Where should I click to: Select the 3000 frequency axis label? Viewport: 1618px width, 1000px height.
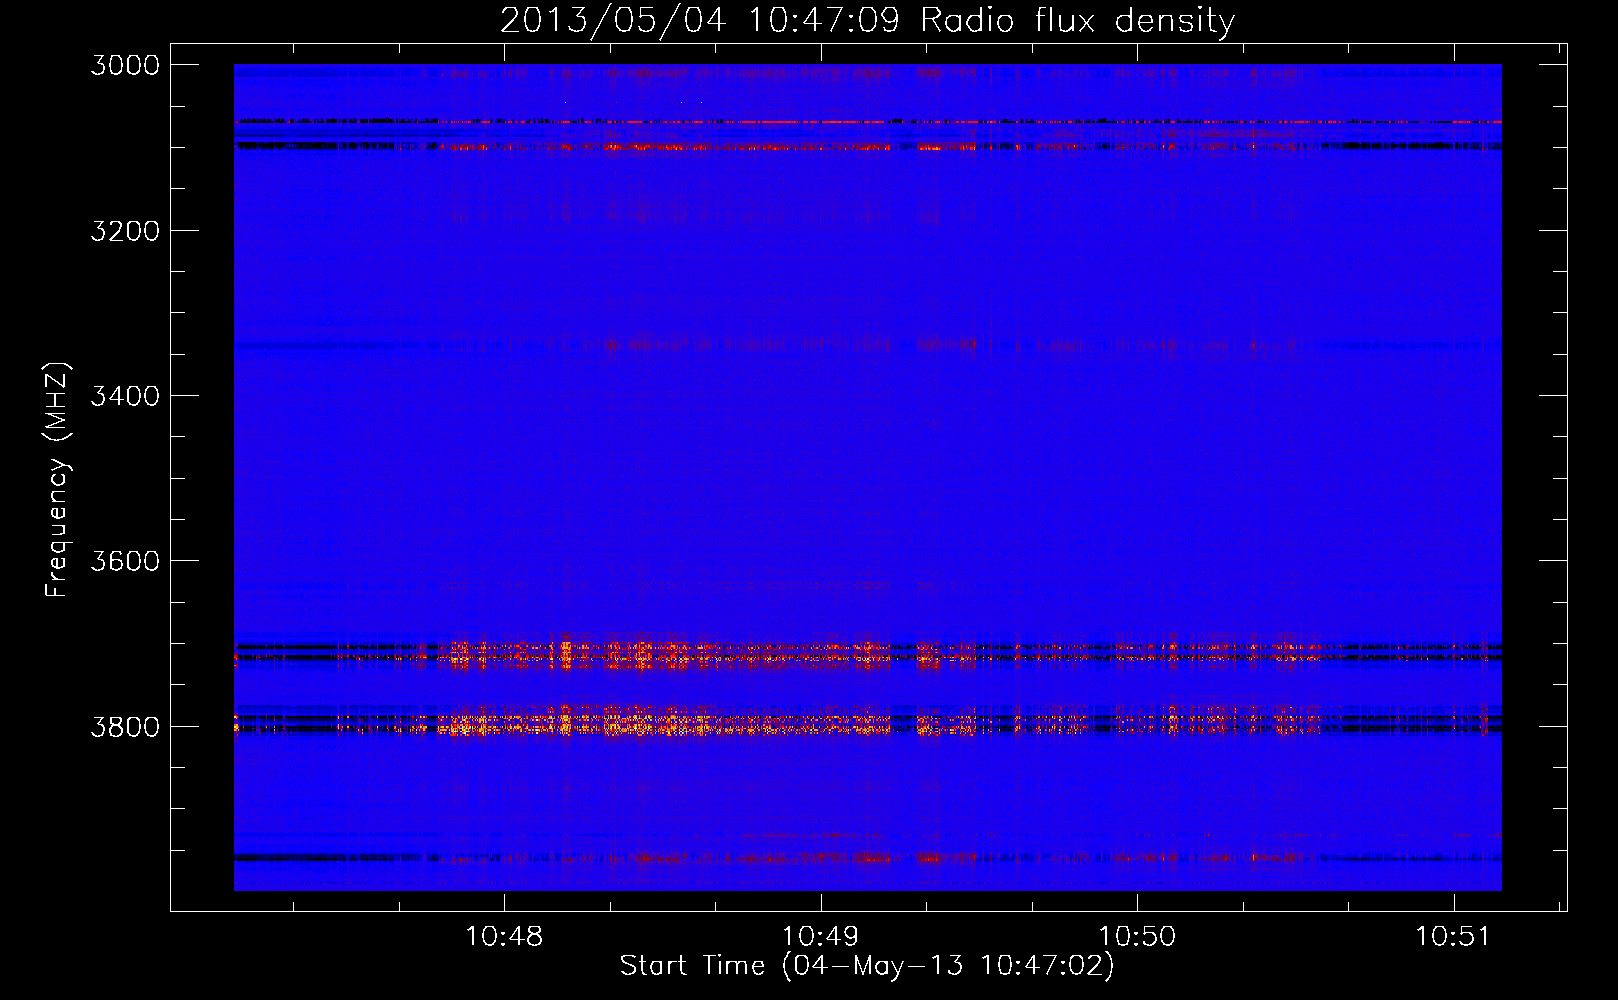coord(125,65)
